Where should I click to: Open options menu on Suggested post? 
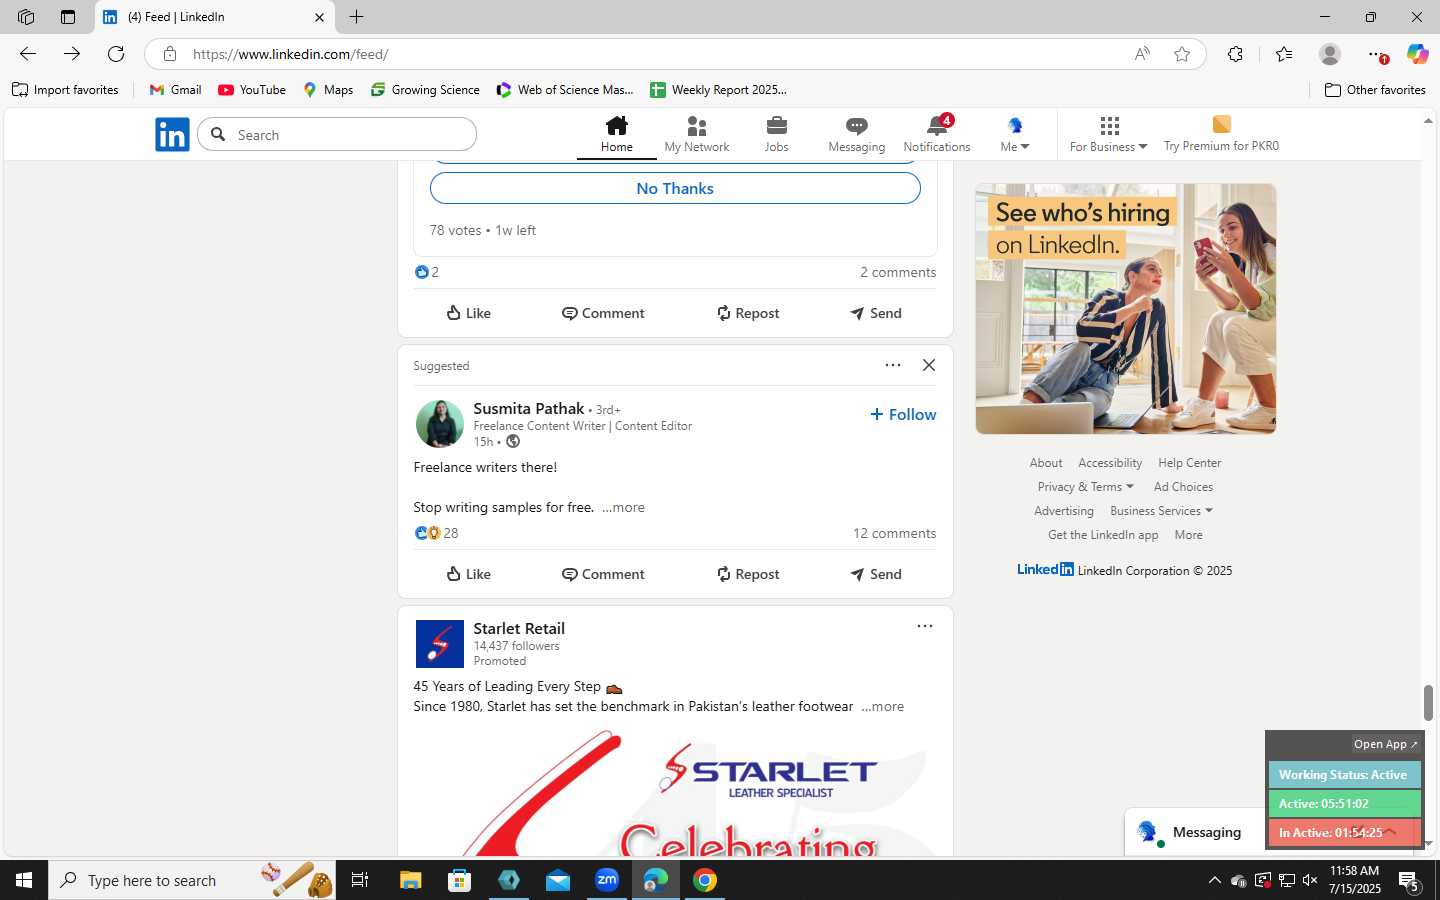pyautogui.click(x=893, y=365)
